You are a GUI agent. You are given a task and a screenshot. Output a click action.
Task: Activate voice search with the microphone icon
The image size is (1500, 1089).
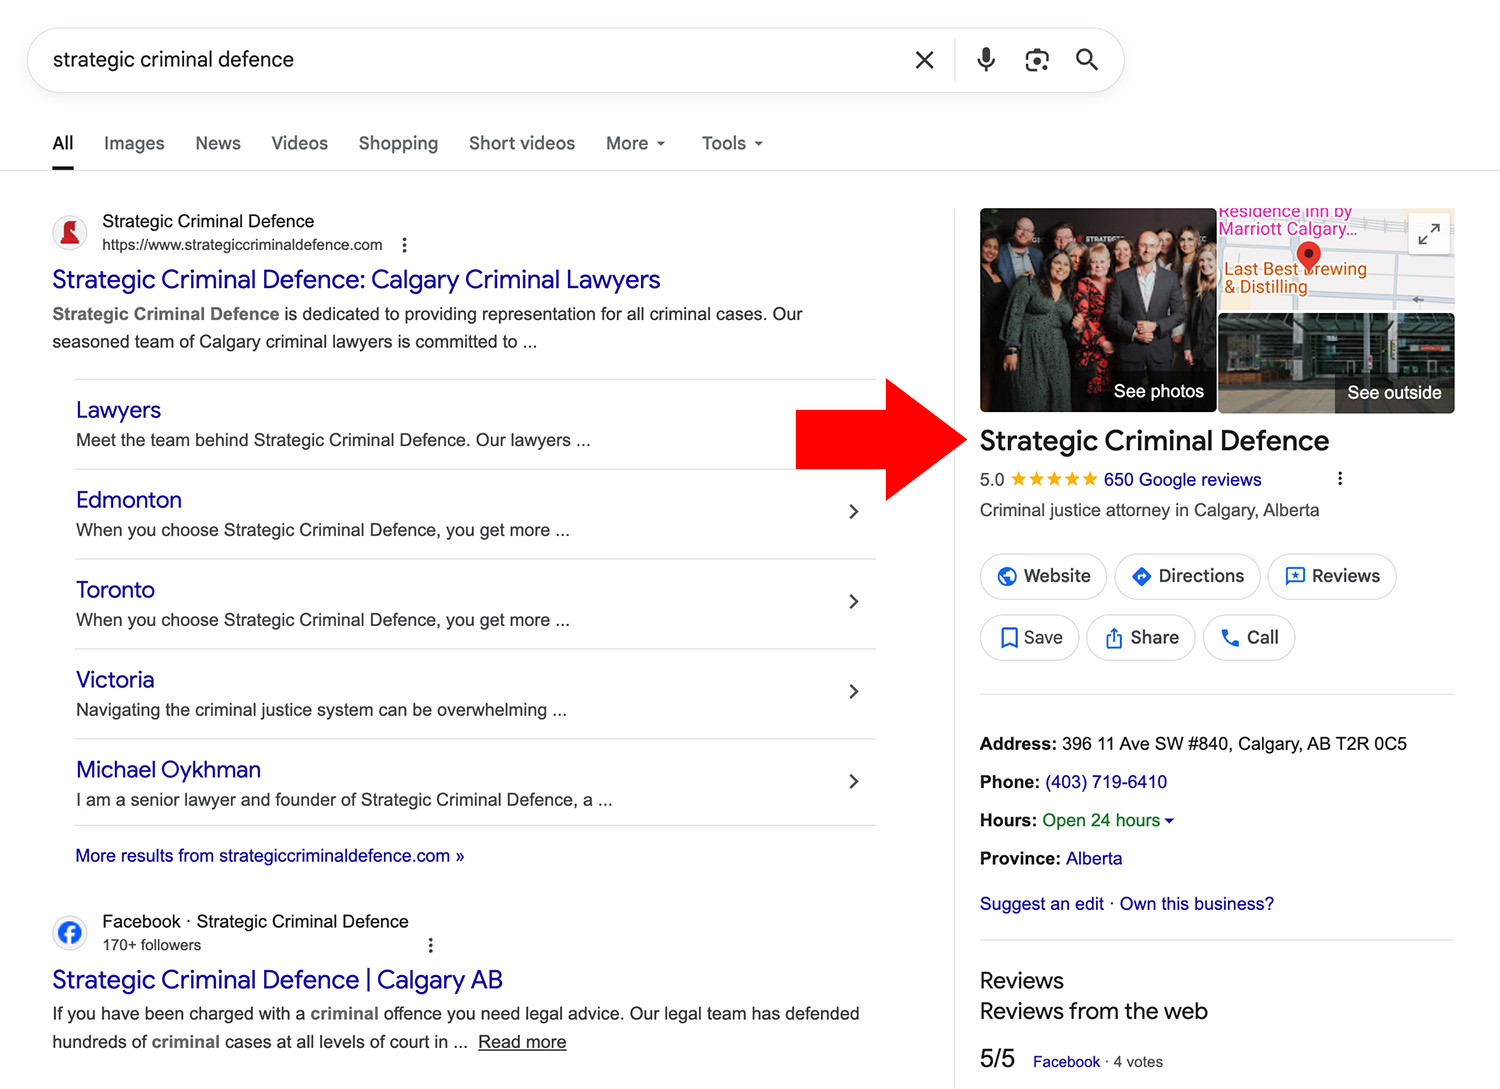pyautogui.click(x=985, y=59)
